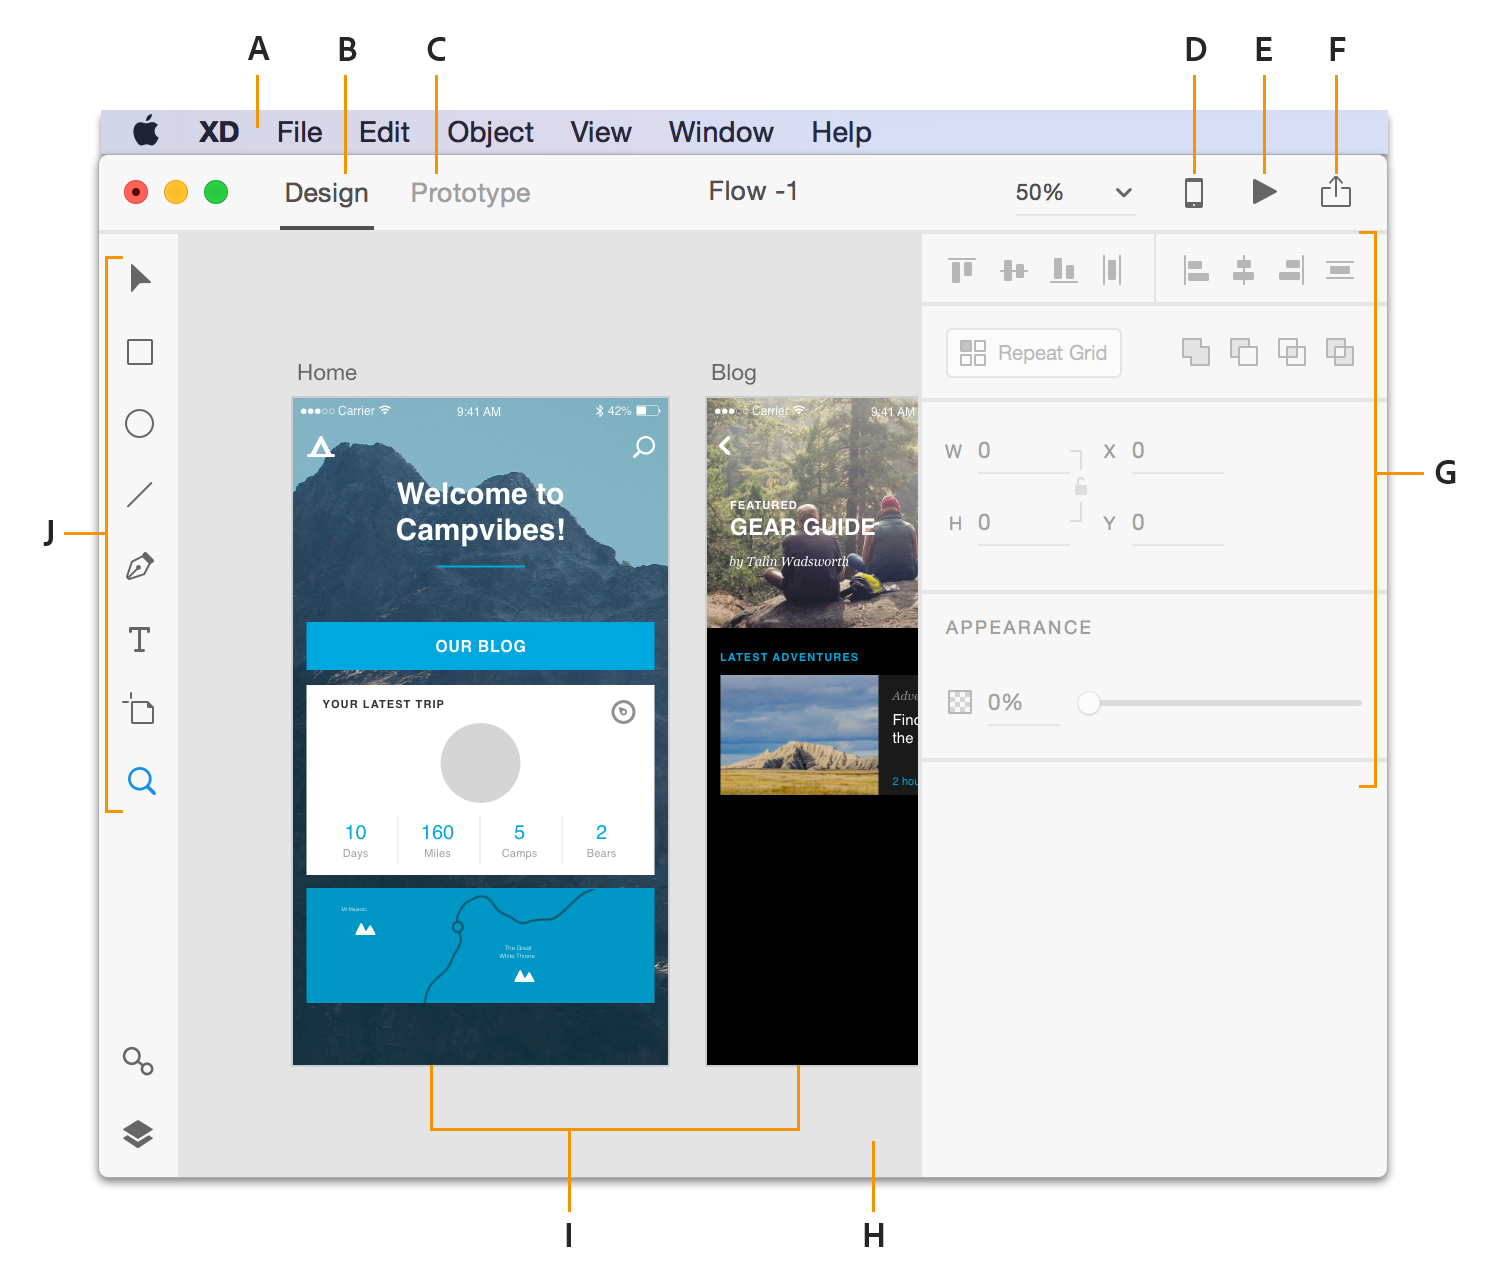1499x1286 pixels.
Task: Select the Ellipse tool
Action: [140, 424]
